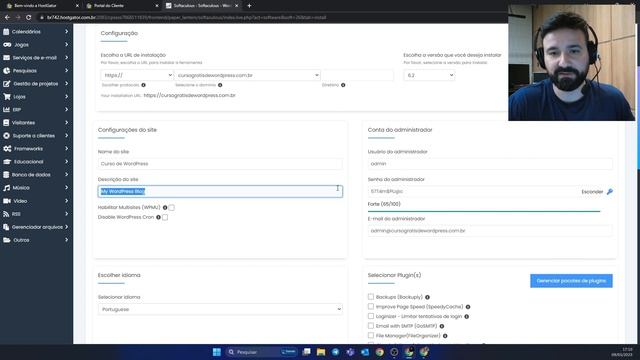This screenshot has width=640, height=360.
Task: Click the Outros folder icon
Action: [x=7, y=240]
